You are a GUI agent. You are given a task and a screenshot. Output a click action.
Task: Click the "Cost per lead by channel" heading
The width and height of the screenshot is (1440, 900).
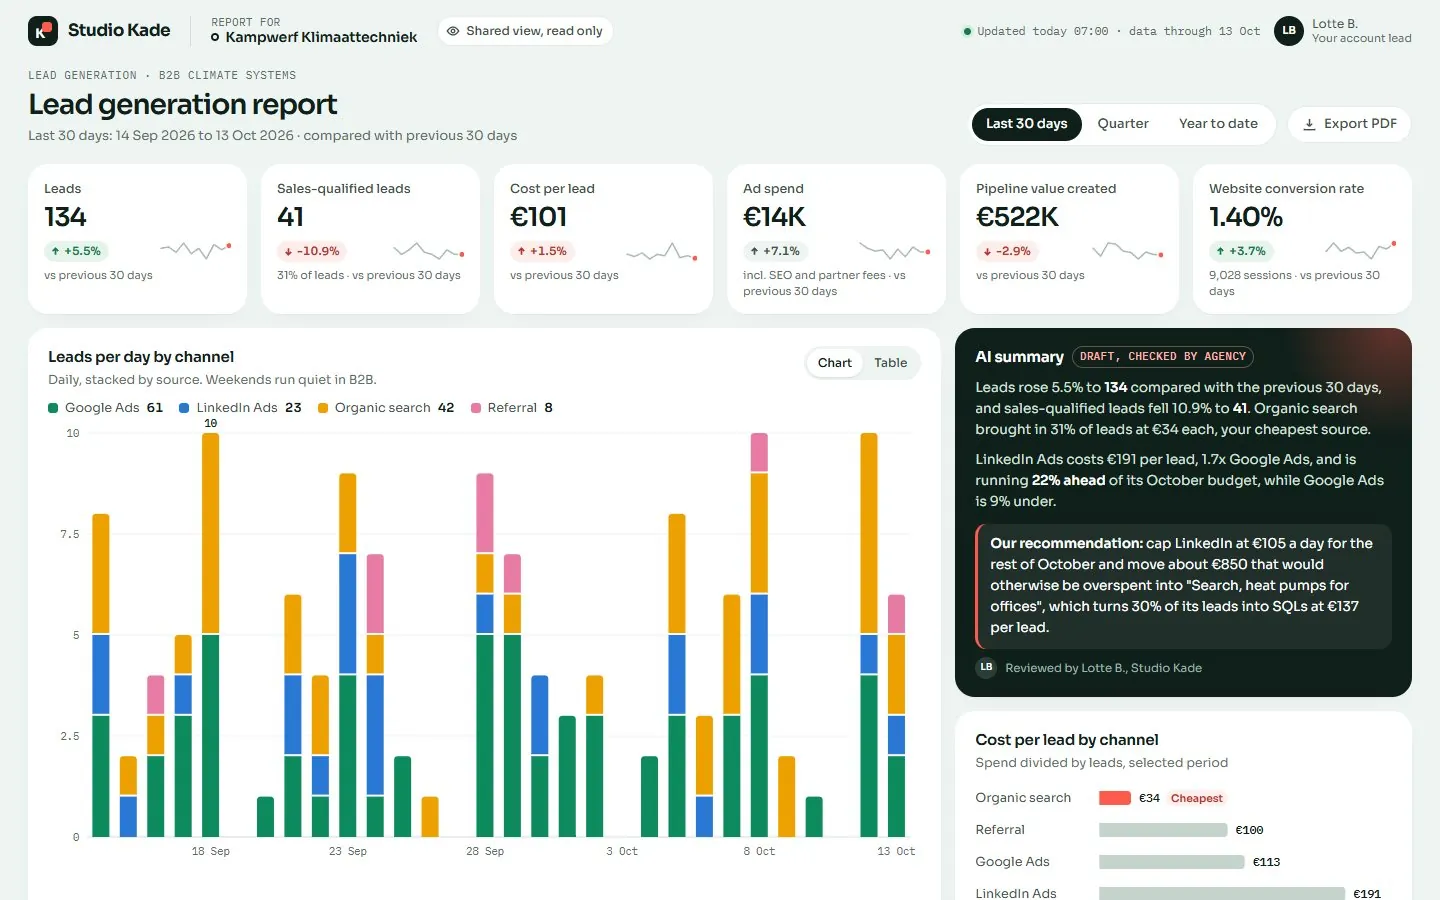(x=1067, y=740)
